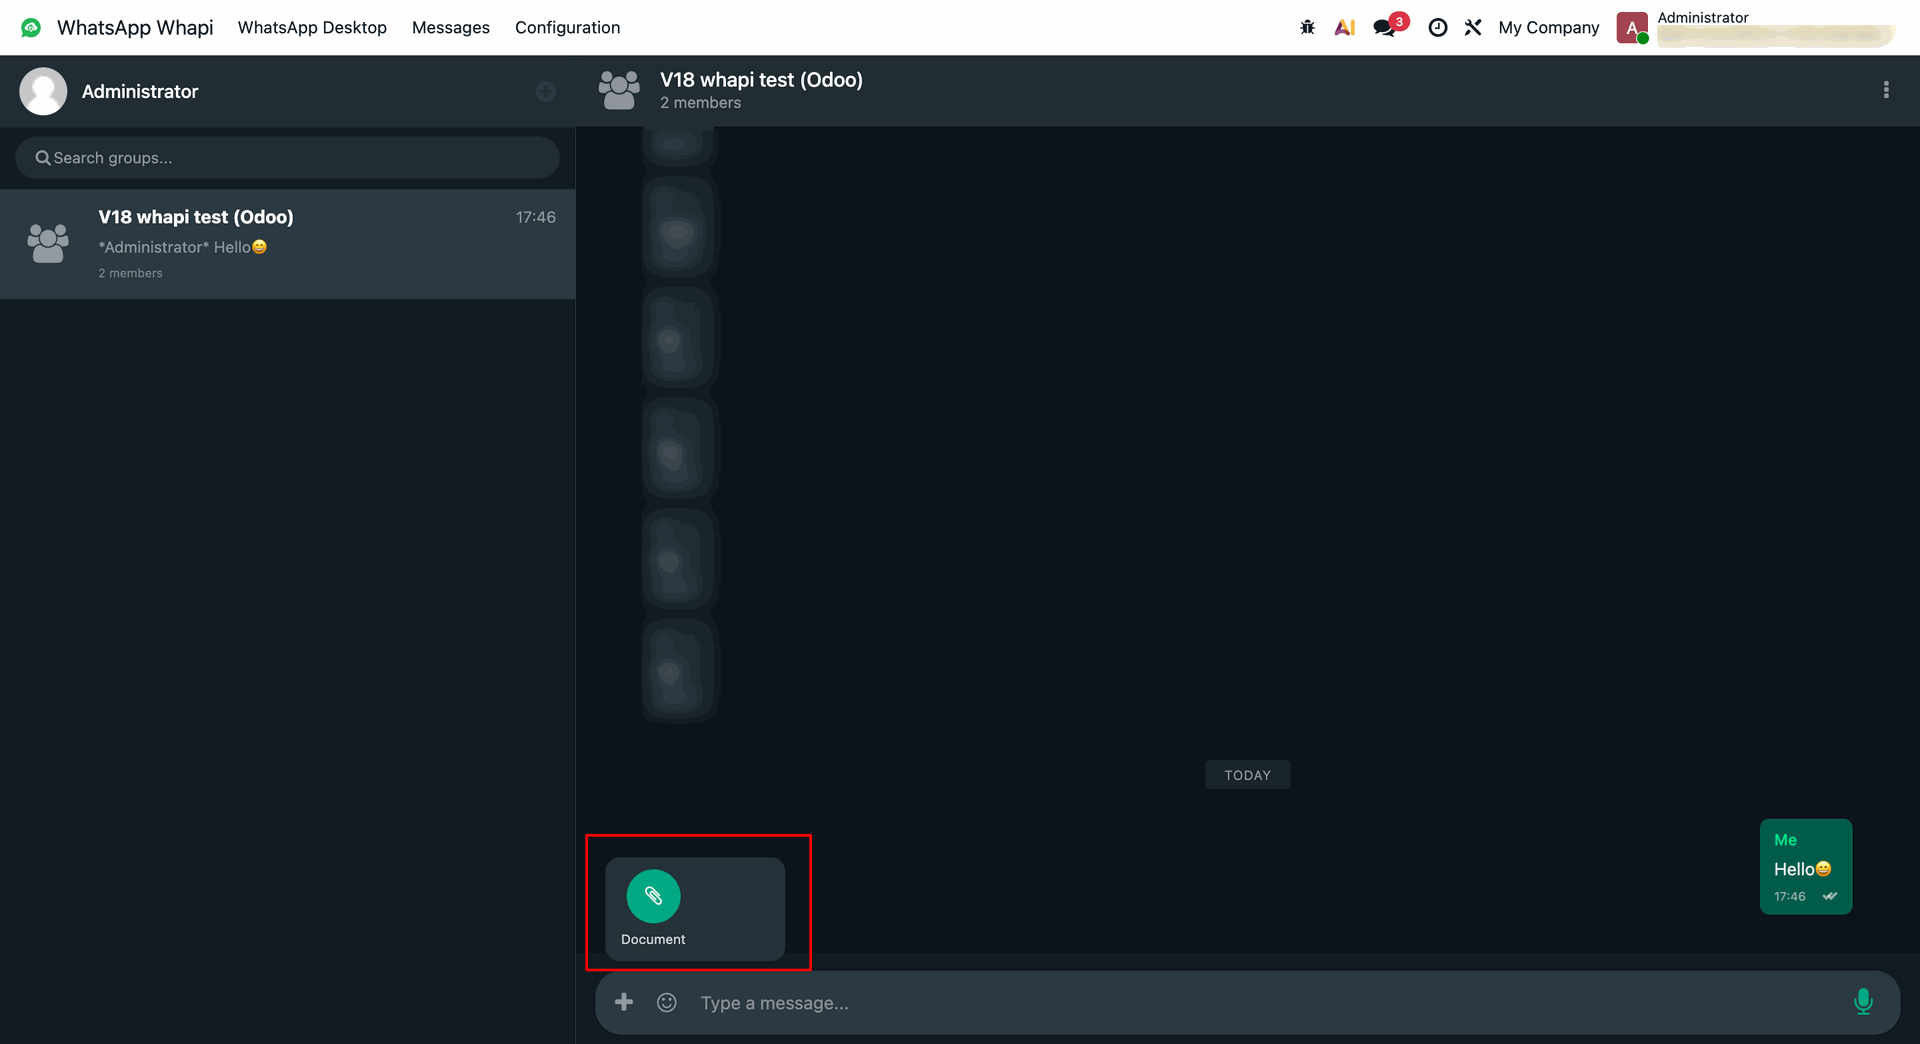This screenshot has height=1044, width=1920.
Task: Open the tools wrench icon
Action: point(1473,27)
